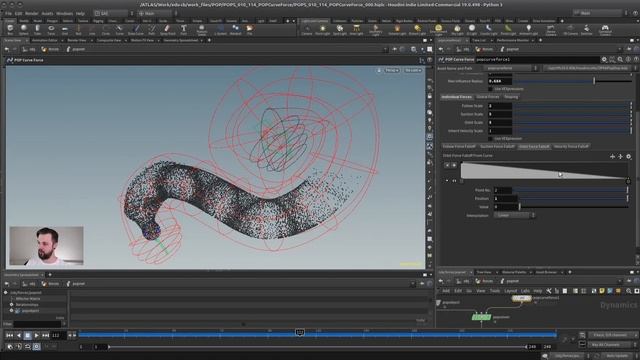Open the desktop selector dropdown
The width and height of the screenshot is (640, 360).
coord(113,13)
